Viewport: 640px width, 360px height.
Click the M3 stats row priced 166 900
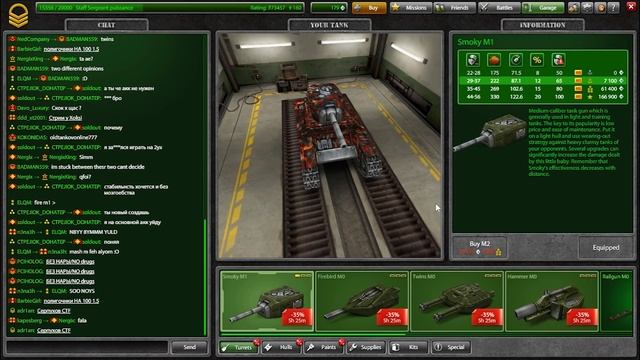pyautogui.click(x=542, y=97)
